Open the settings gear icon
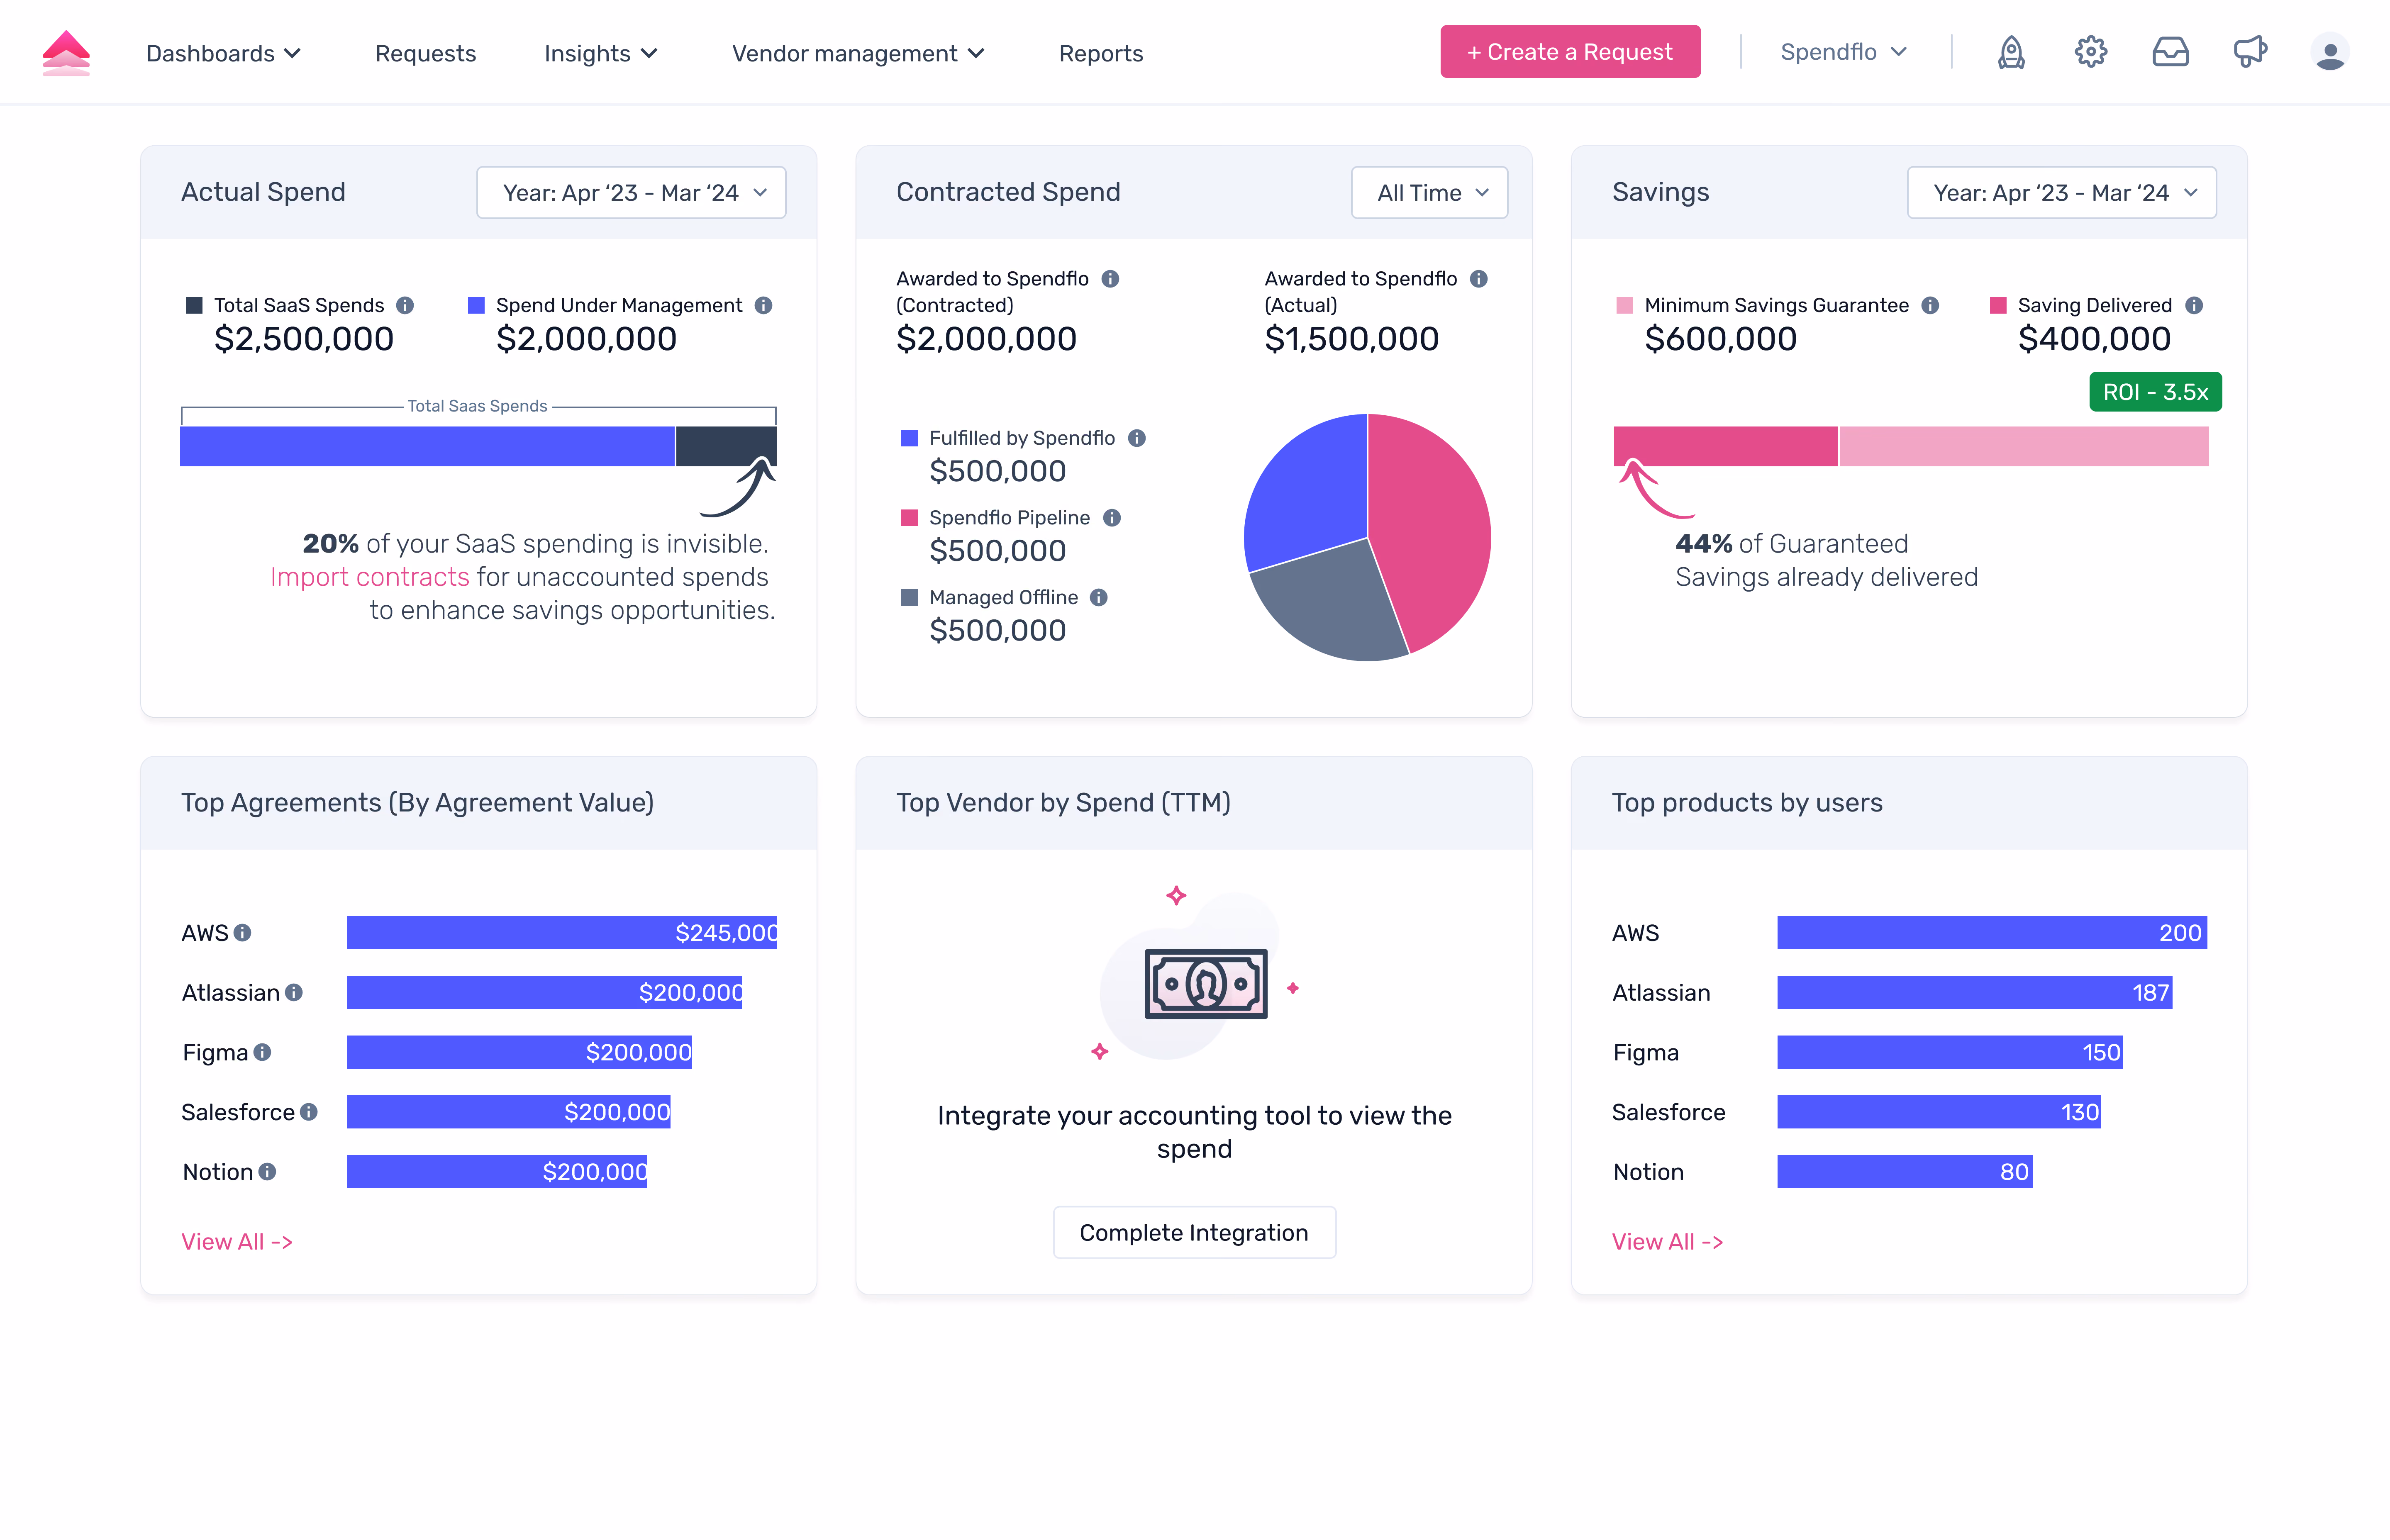Screen dimensions: 2390x1540 click(x=2090, y=52)
